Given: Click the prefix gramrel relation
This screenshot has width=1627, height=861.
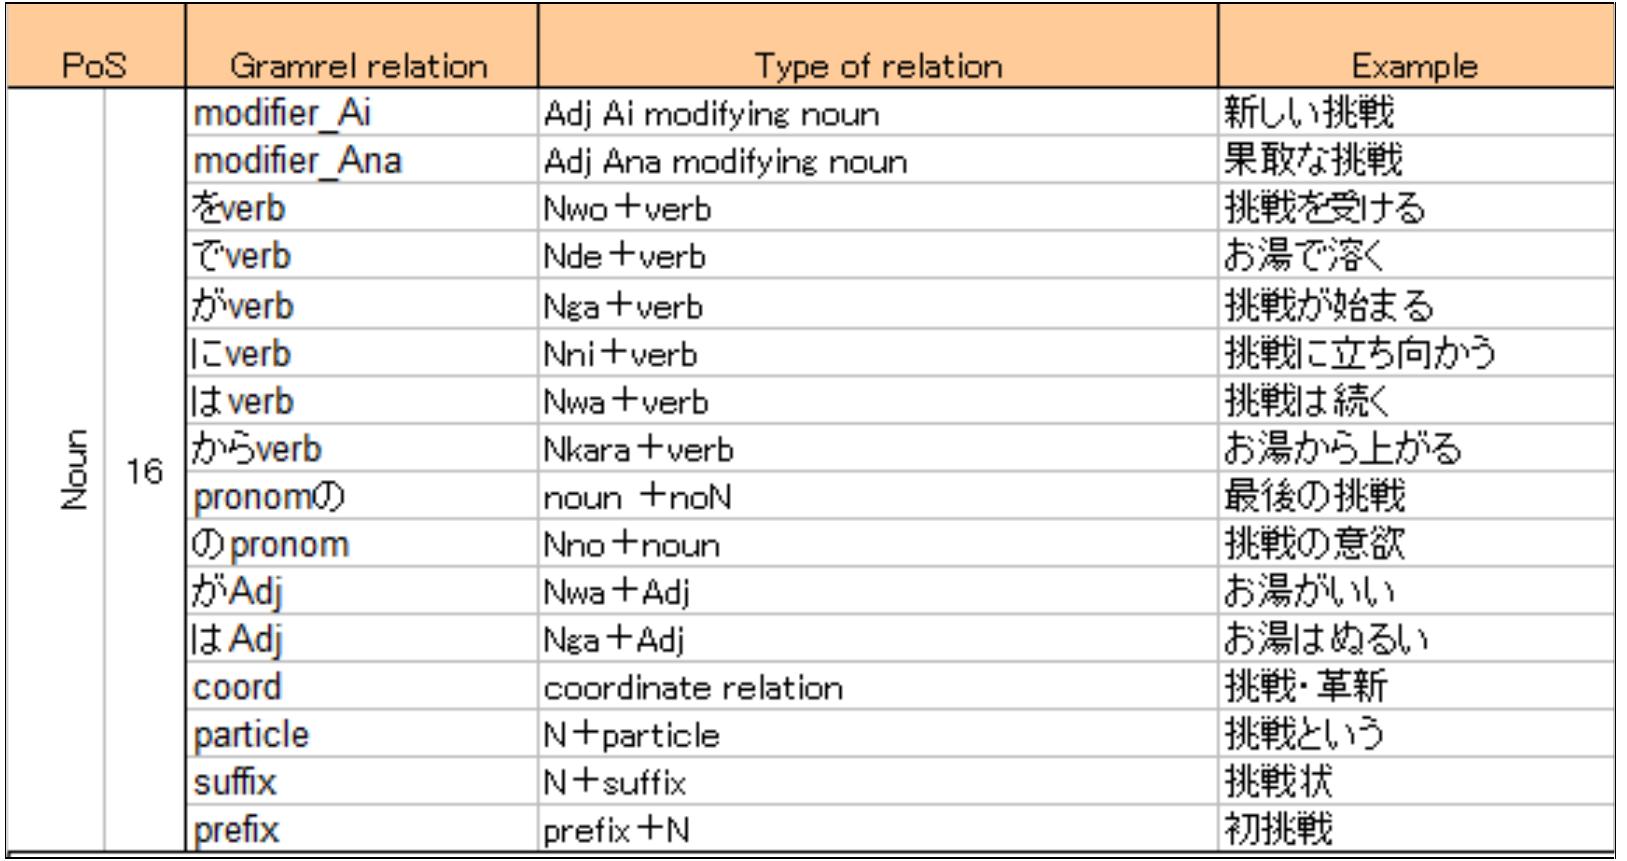Looking at the screenshot, I should (x=237, y=830).
